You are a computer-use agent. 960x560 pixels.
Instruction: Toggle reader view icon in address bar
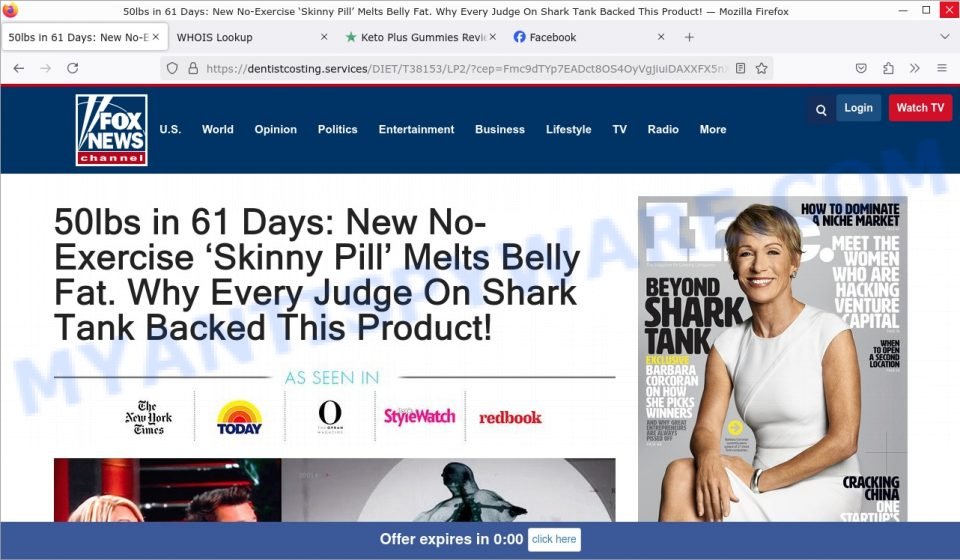click(x=740, y=69)
